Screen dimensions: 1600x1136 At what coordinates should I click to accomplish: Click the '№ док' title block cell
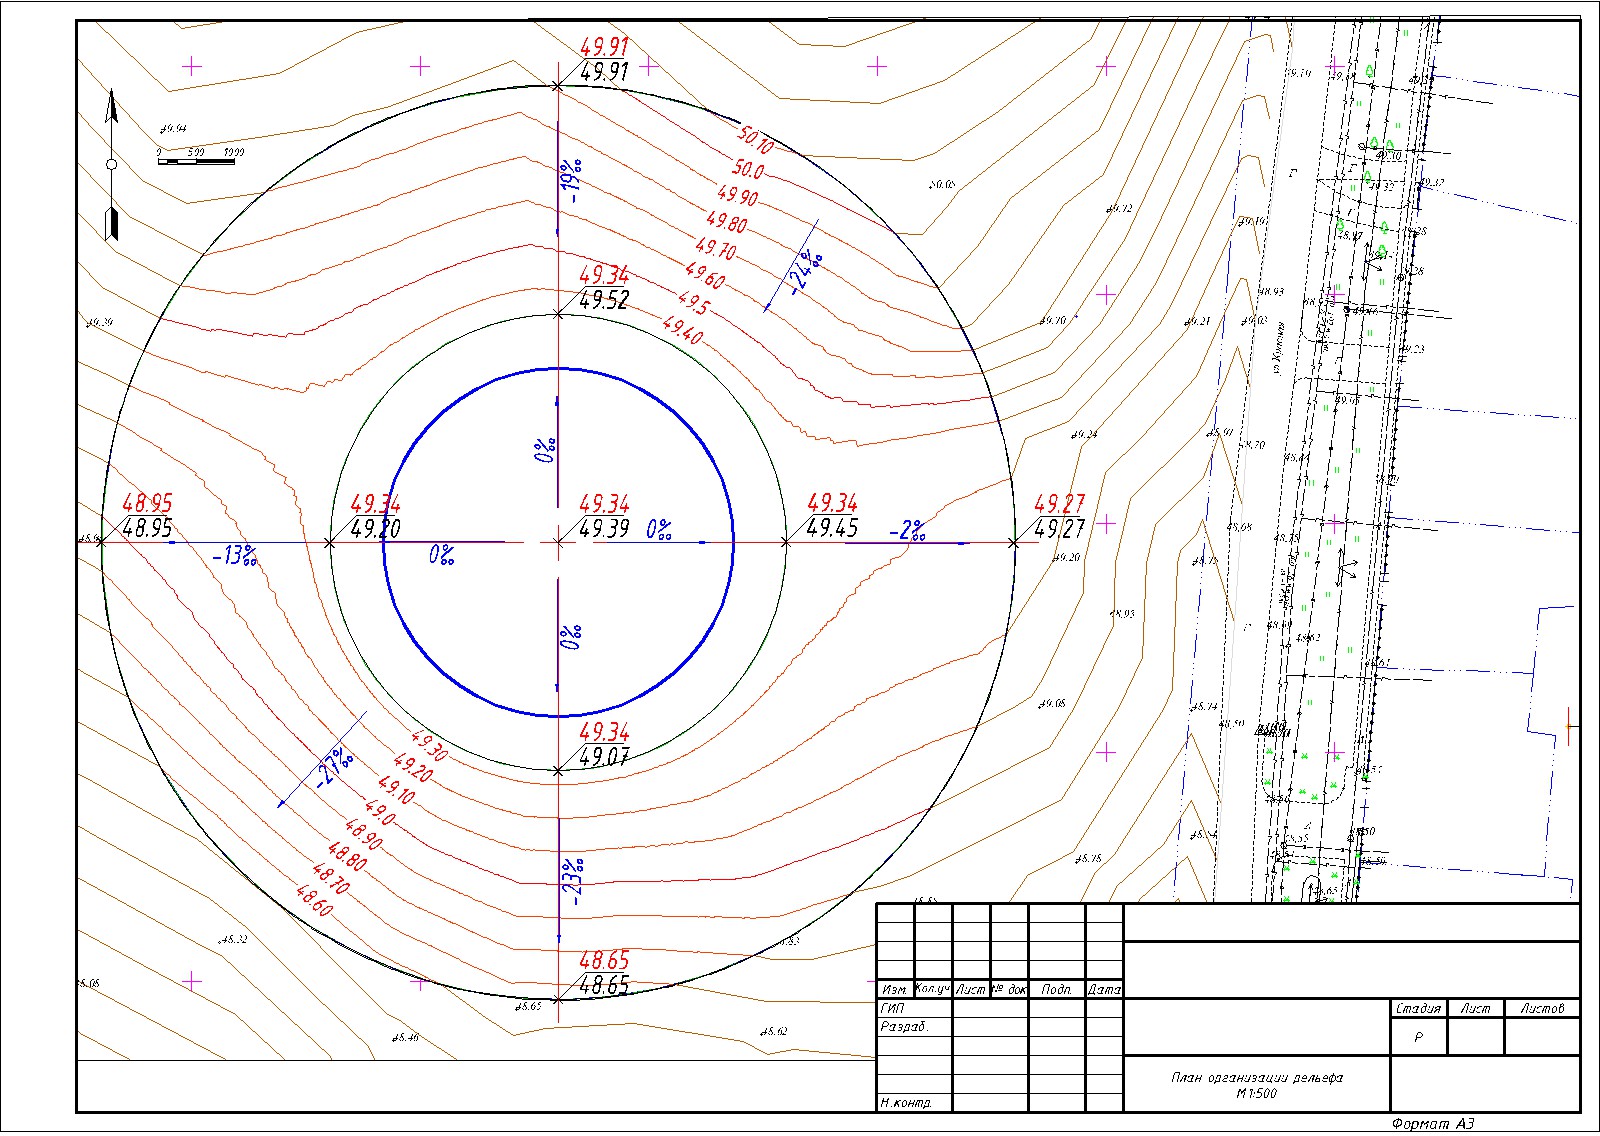(x=1009, y=989)
